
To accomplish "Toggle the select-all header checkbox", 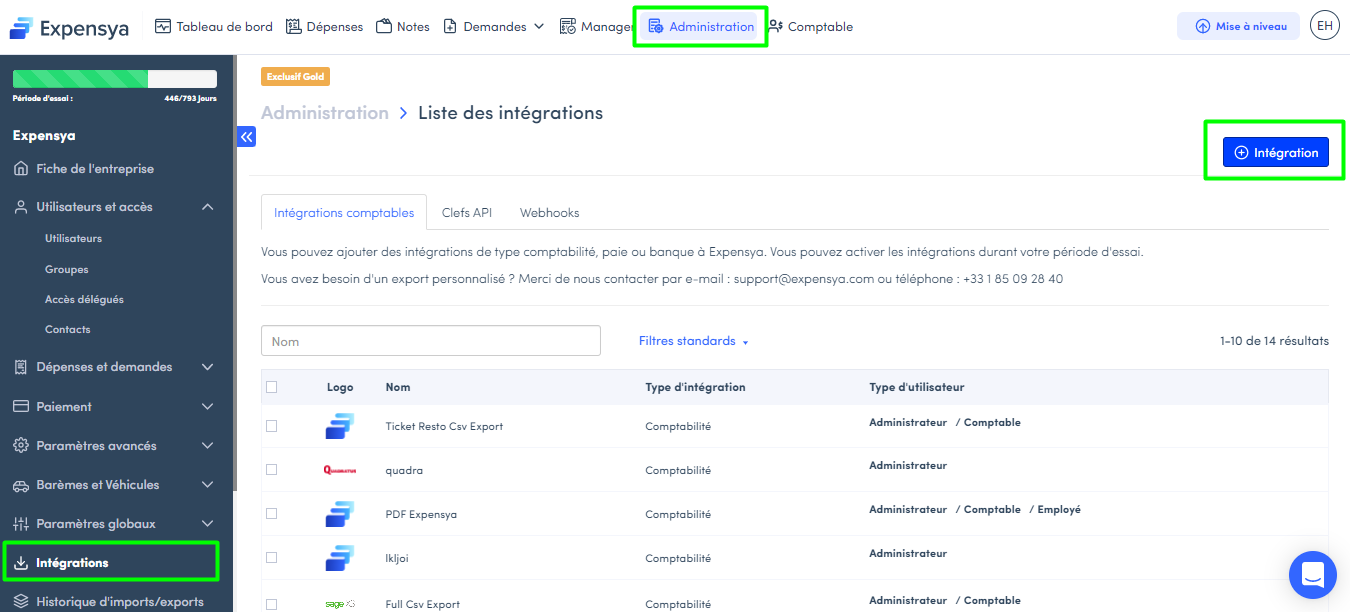I will [271, 387].
